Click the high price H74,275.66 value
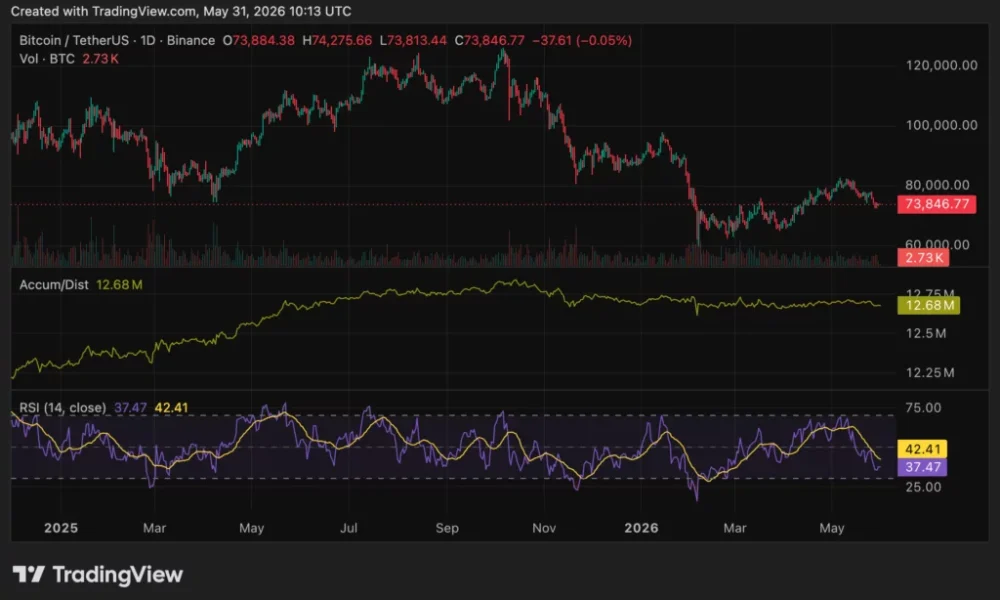The height and width of the screenshot is (600, 1000). (x=337, y=40)
